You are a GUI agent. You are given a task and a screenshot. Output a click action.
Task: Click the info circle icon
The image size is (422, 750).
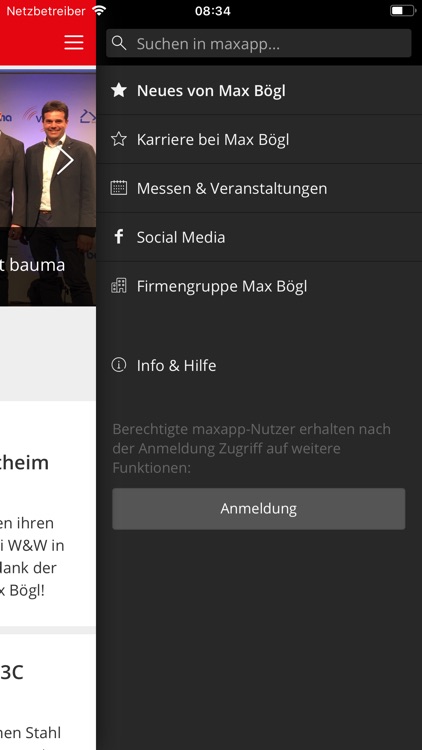coord(119,365)
